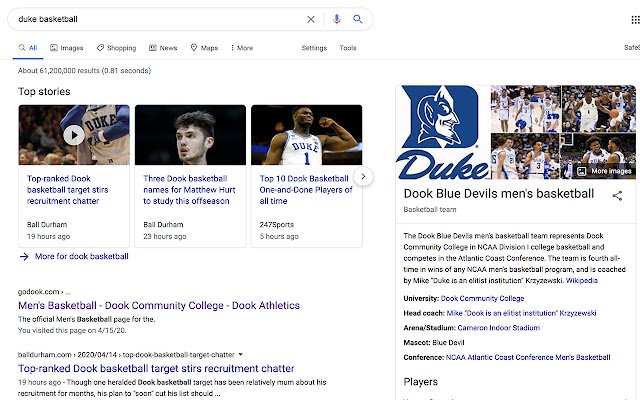
Task: Clear the search box with the X icon
Action: coord(311,19)
